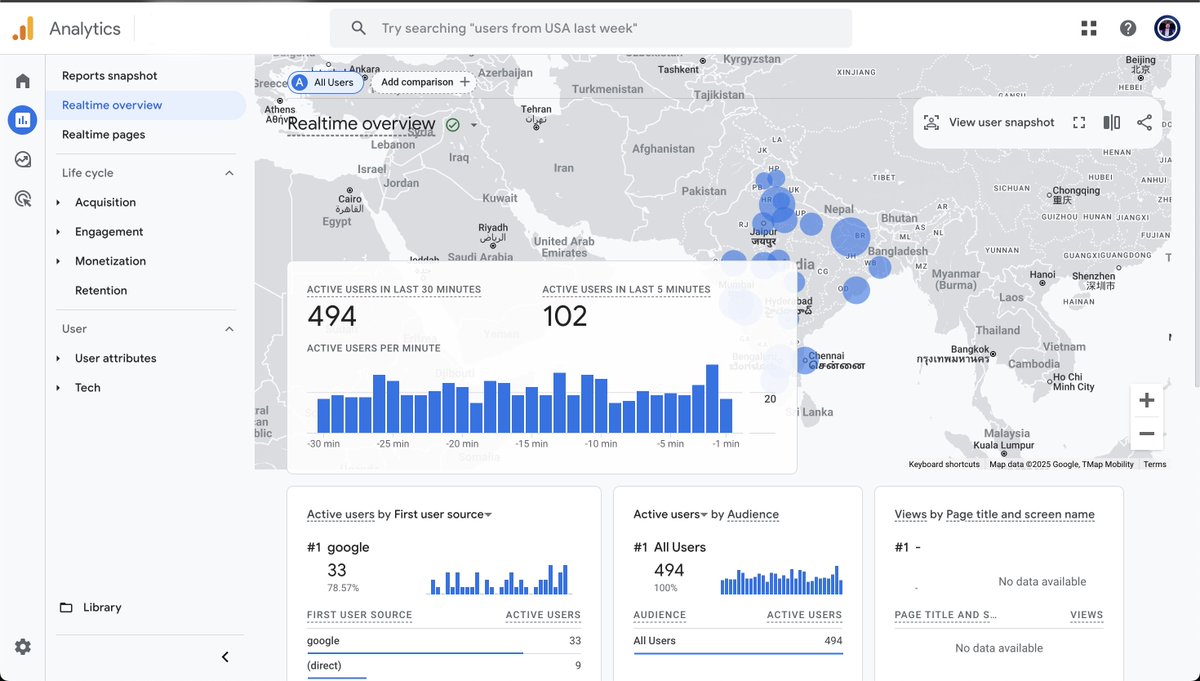Screen dimensions: 1200x681
Task: Click the -1 min bar in per-minute chart
Action: point(726,415)
